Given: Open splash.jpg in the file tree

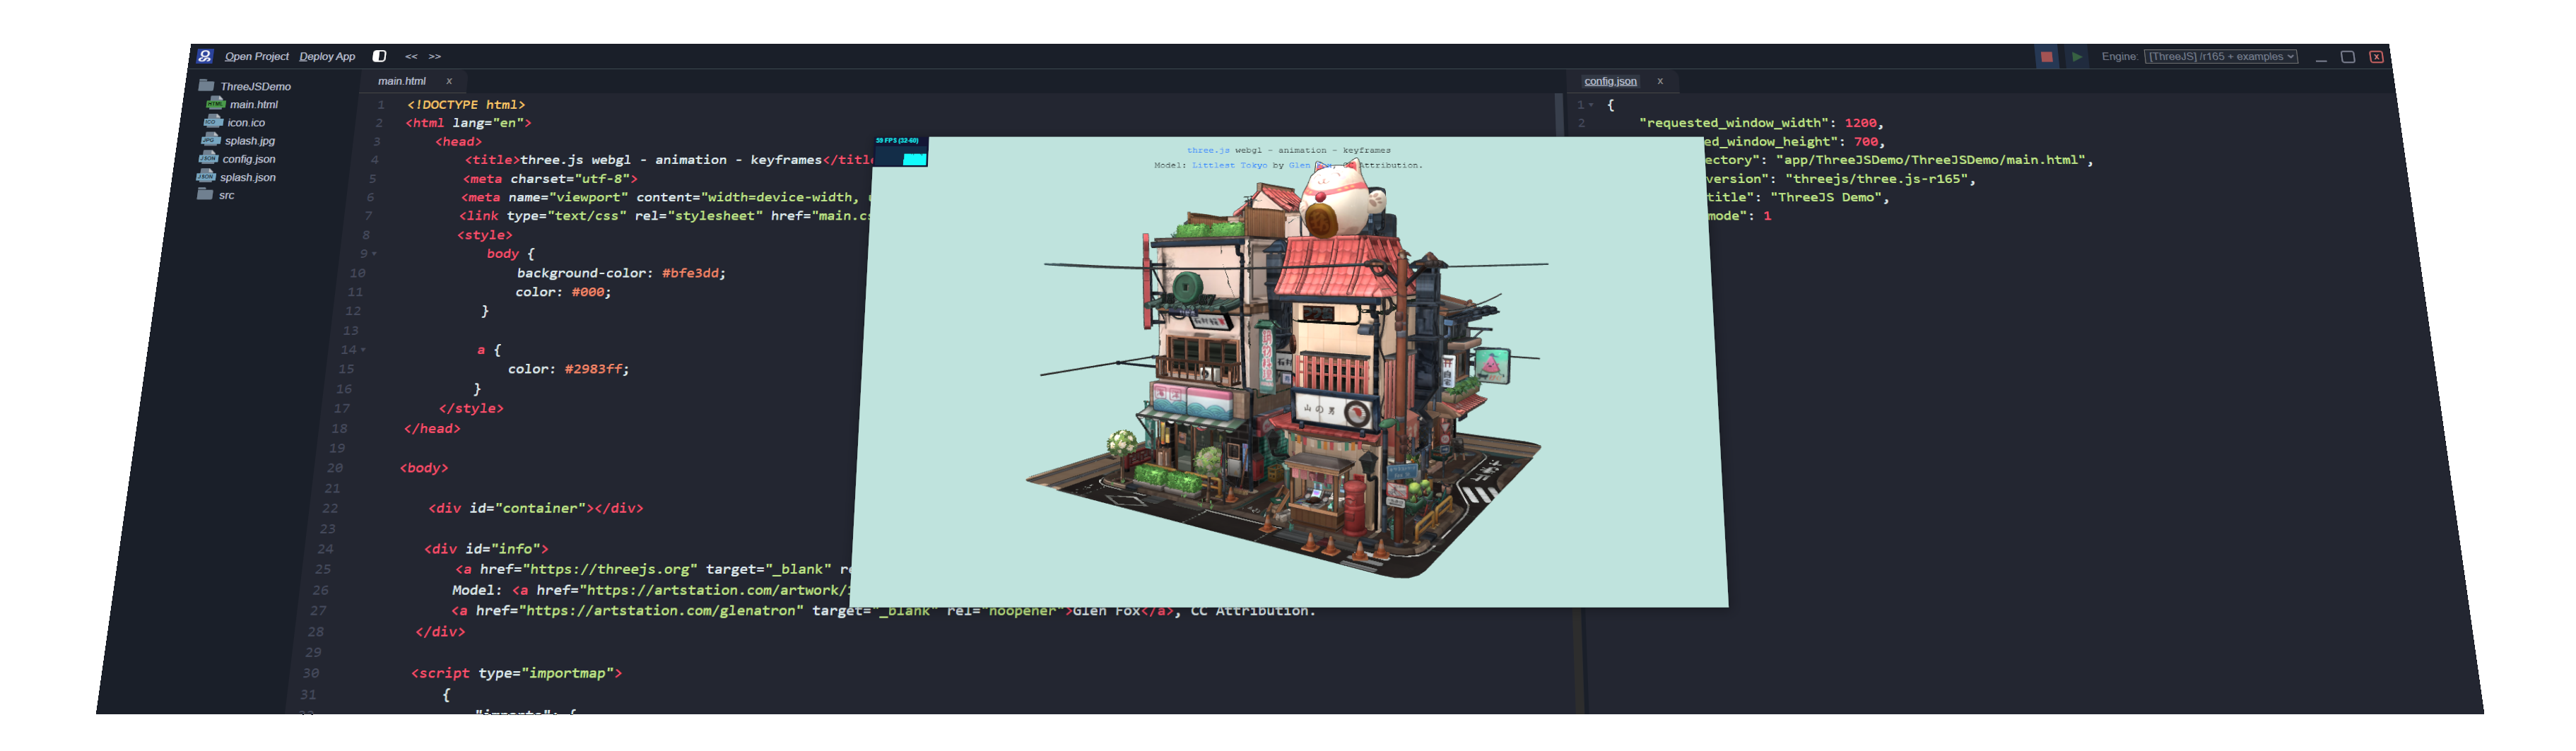Looking at the screenshot, I should coord(249,140).
